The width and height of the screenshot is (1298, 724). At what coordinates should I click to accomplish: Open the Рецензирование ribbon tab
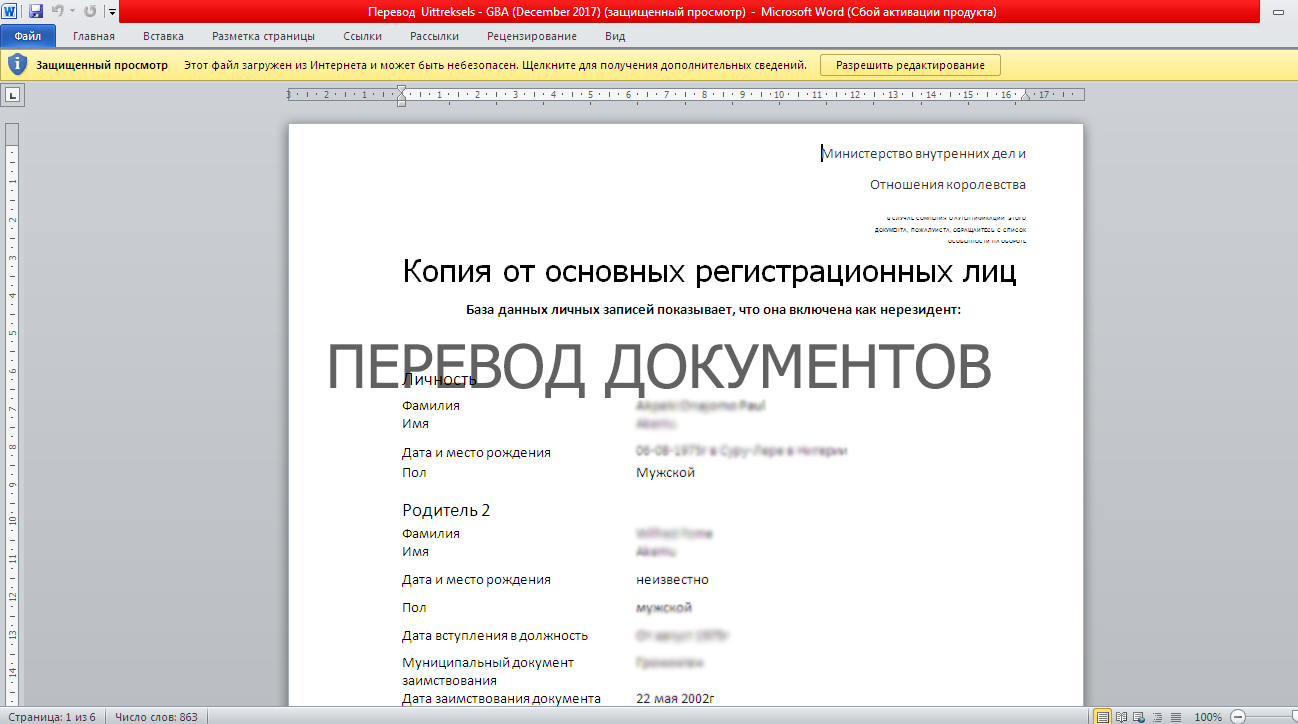(532, 36)
